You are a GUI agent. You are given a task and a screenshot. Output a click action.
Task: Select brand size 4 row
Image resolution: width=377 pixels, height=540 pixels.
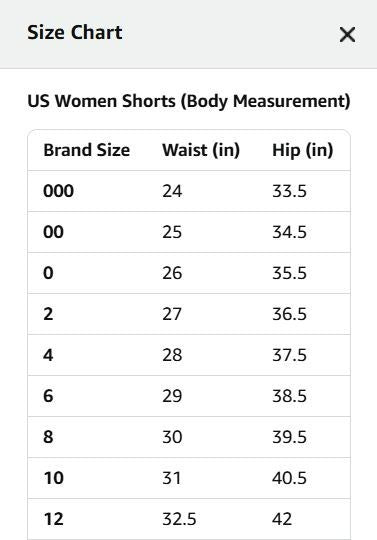[189, 355]
